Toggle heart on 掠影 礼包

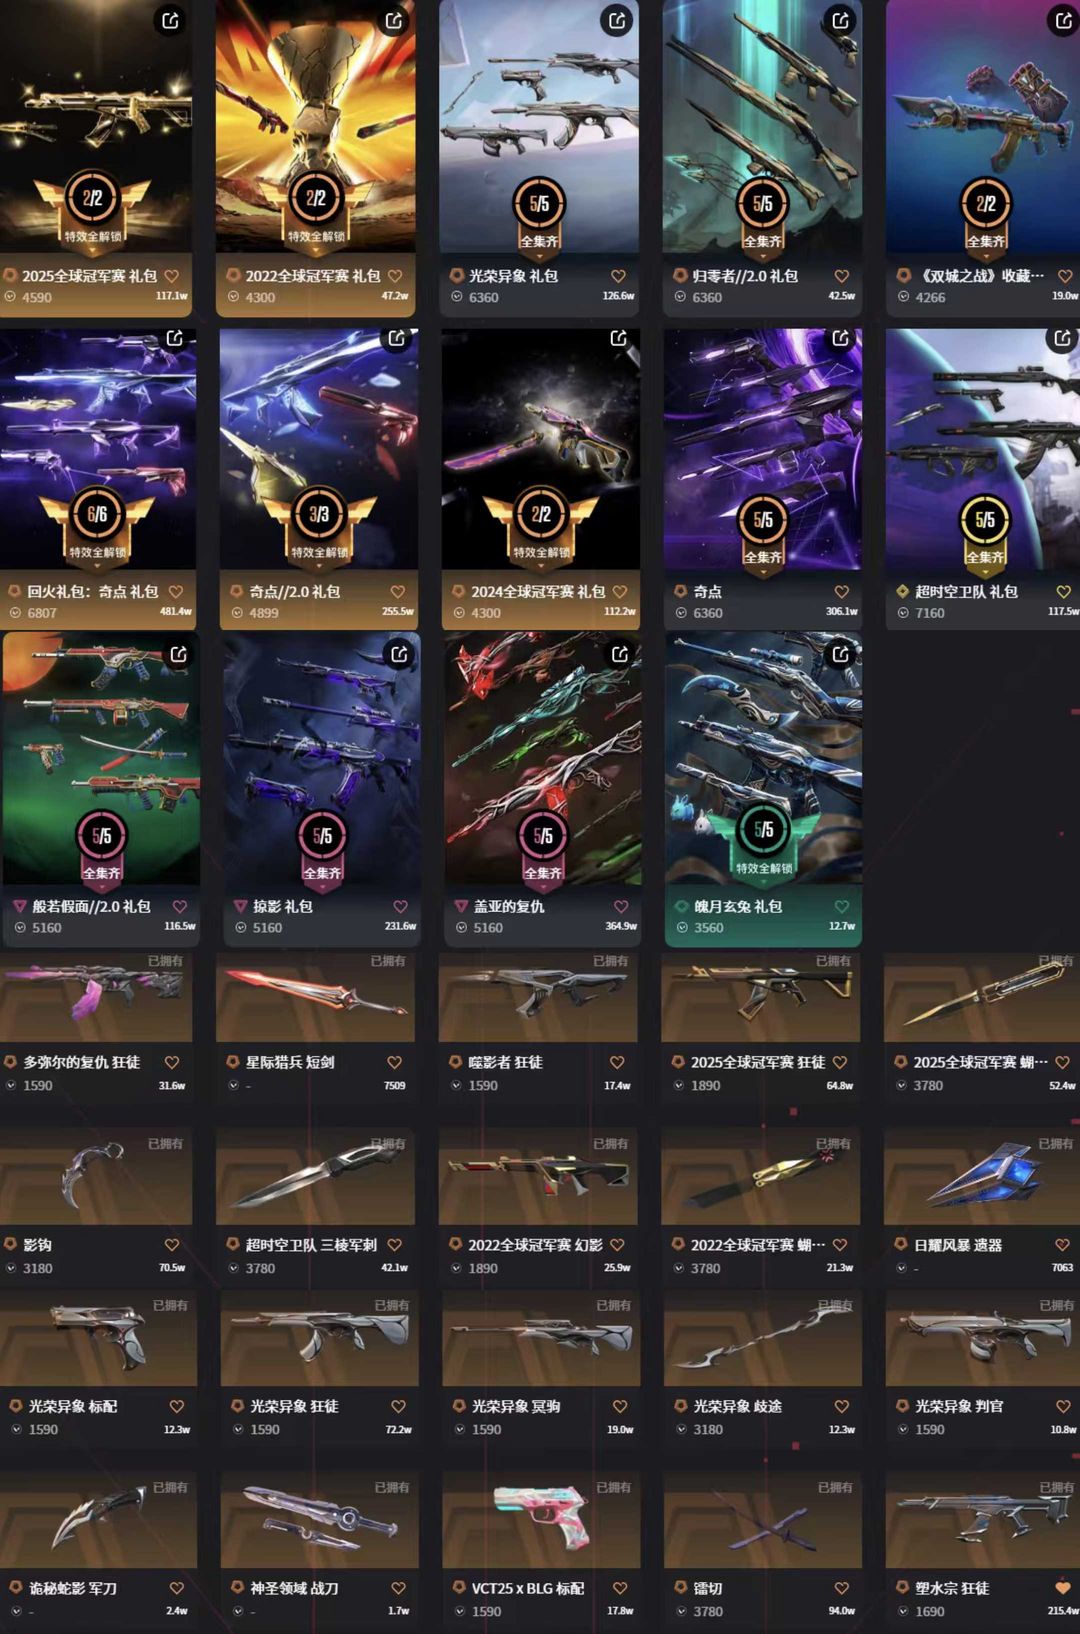click(400, 907)
